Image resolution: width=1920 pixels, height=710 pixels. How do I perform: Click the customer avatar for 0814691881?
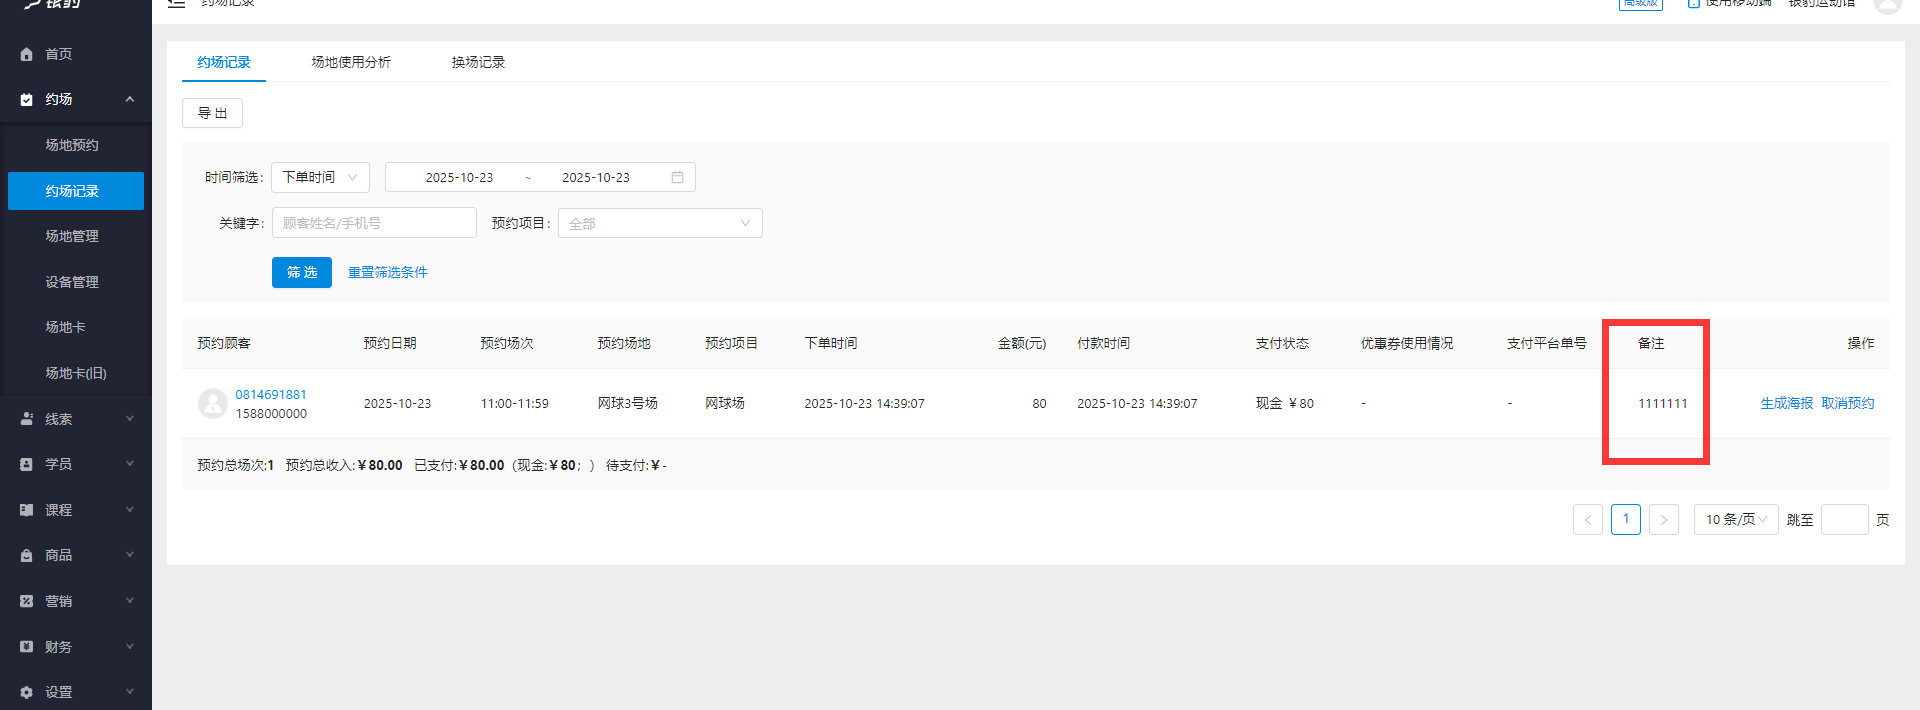click(213, 403)
